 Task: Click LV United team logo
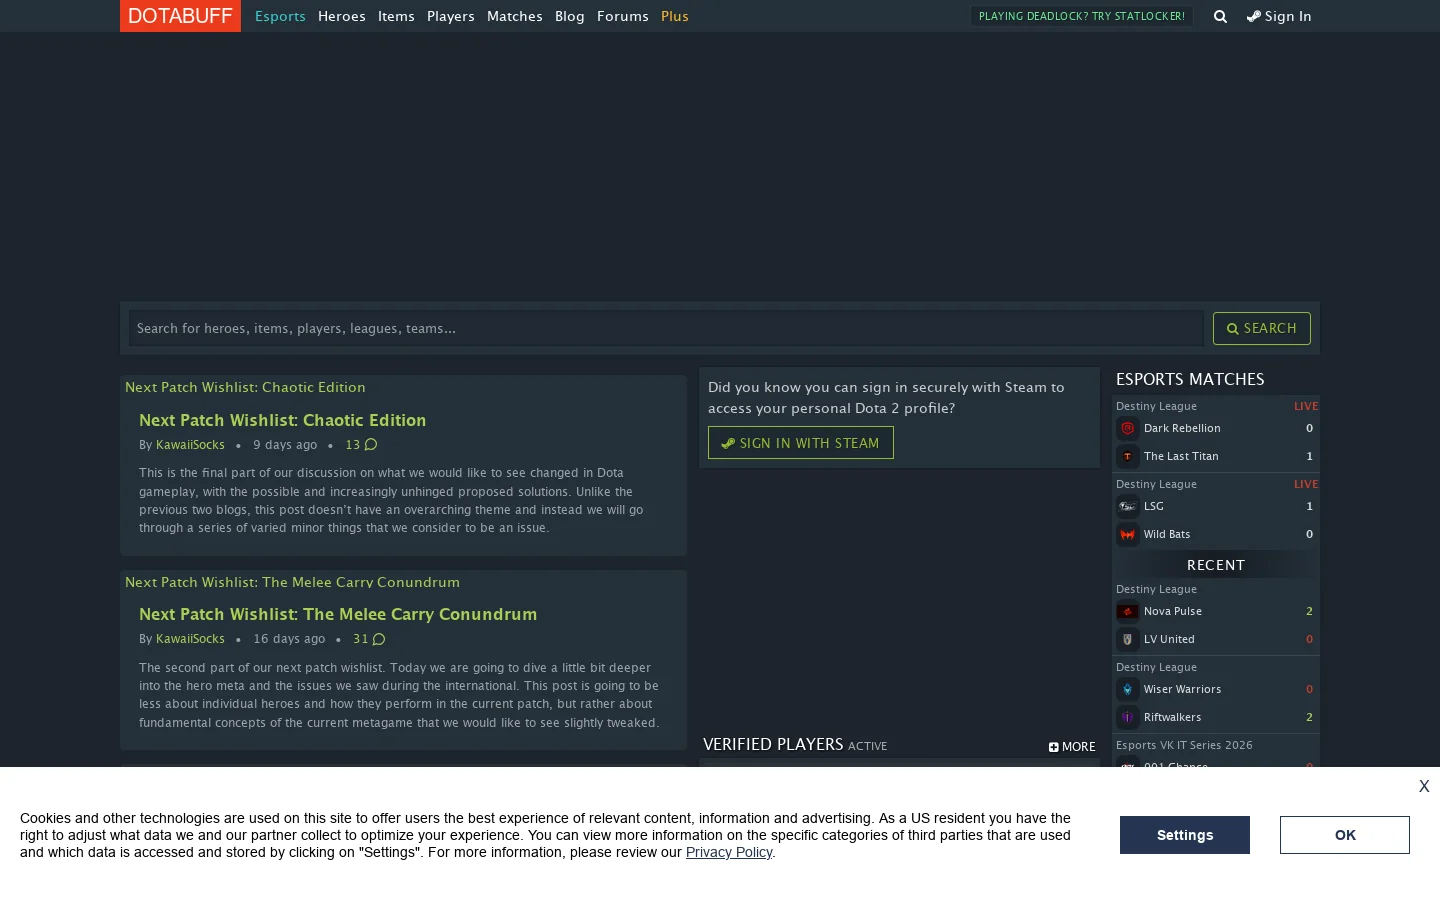click(1128, 639)
